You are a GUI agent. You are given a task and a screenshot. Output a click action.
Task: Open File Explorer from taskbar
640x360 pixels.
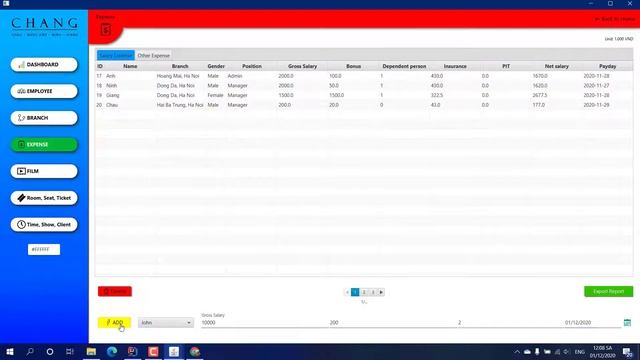tap(91, 352)
